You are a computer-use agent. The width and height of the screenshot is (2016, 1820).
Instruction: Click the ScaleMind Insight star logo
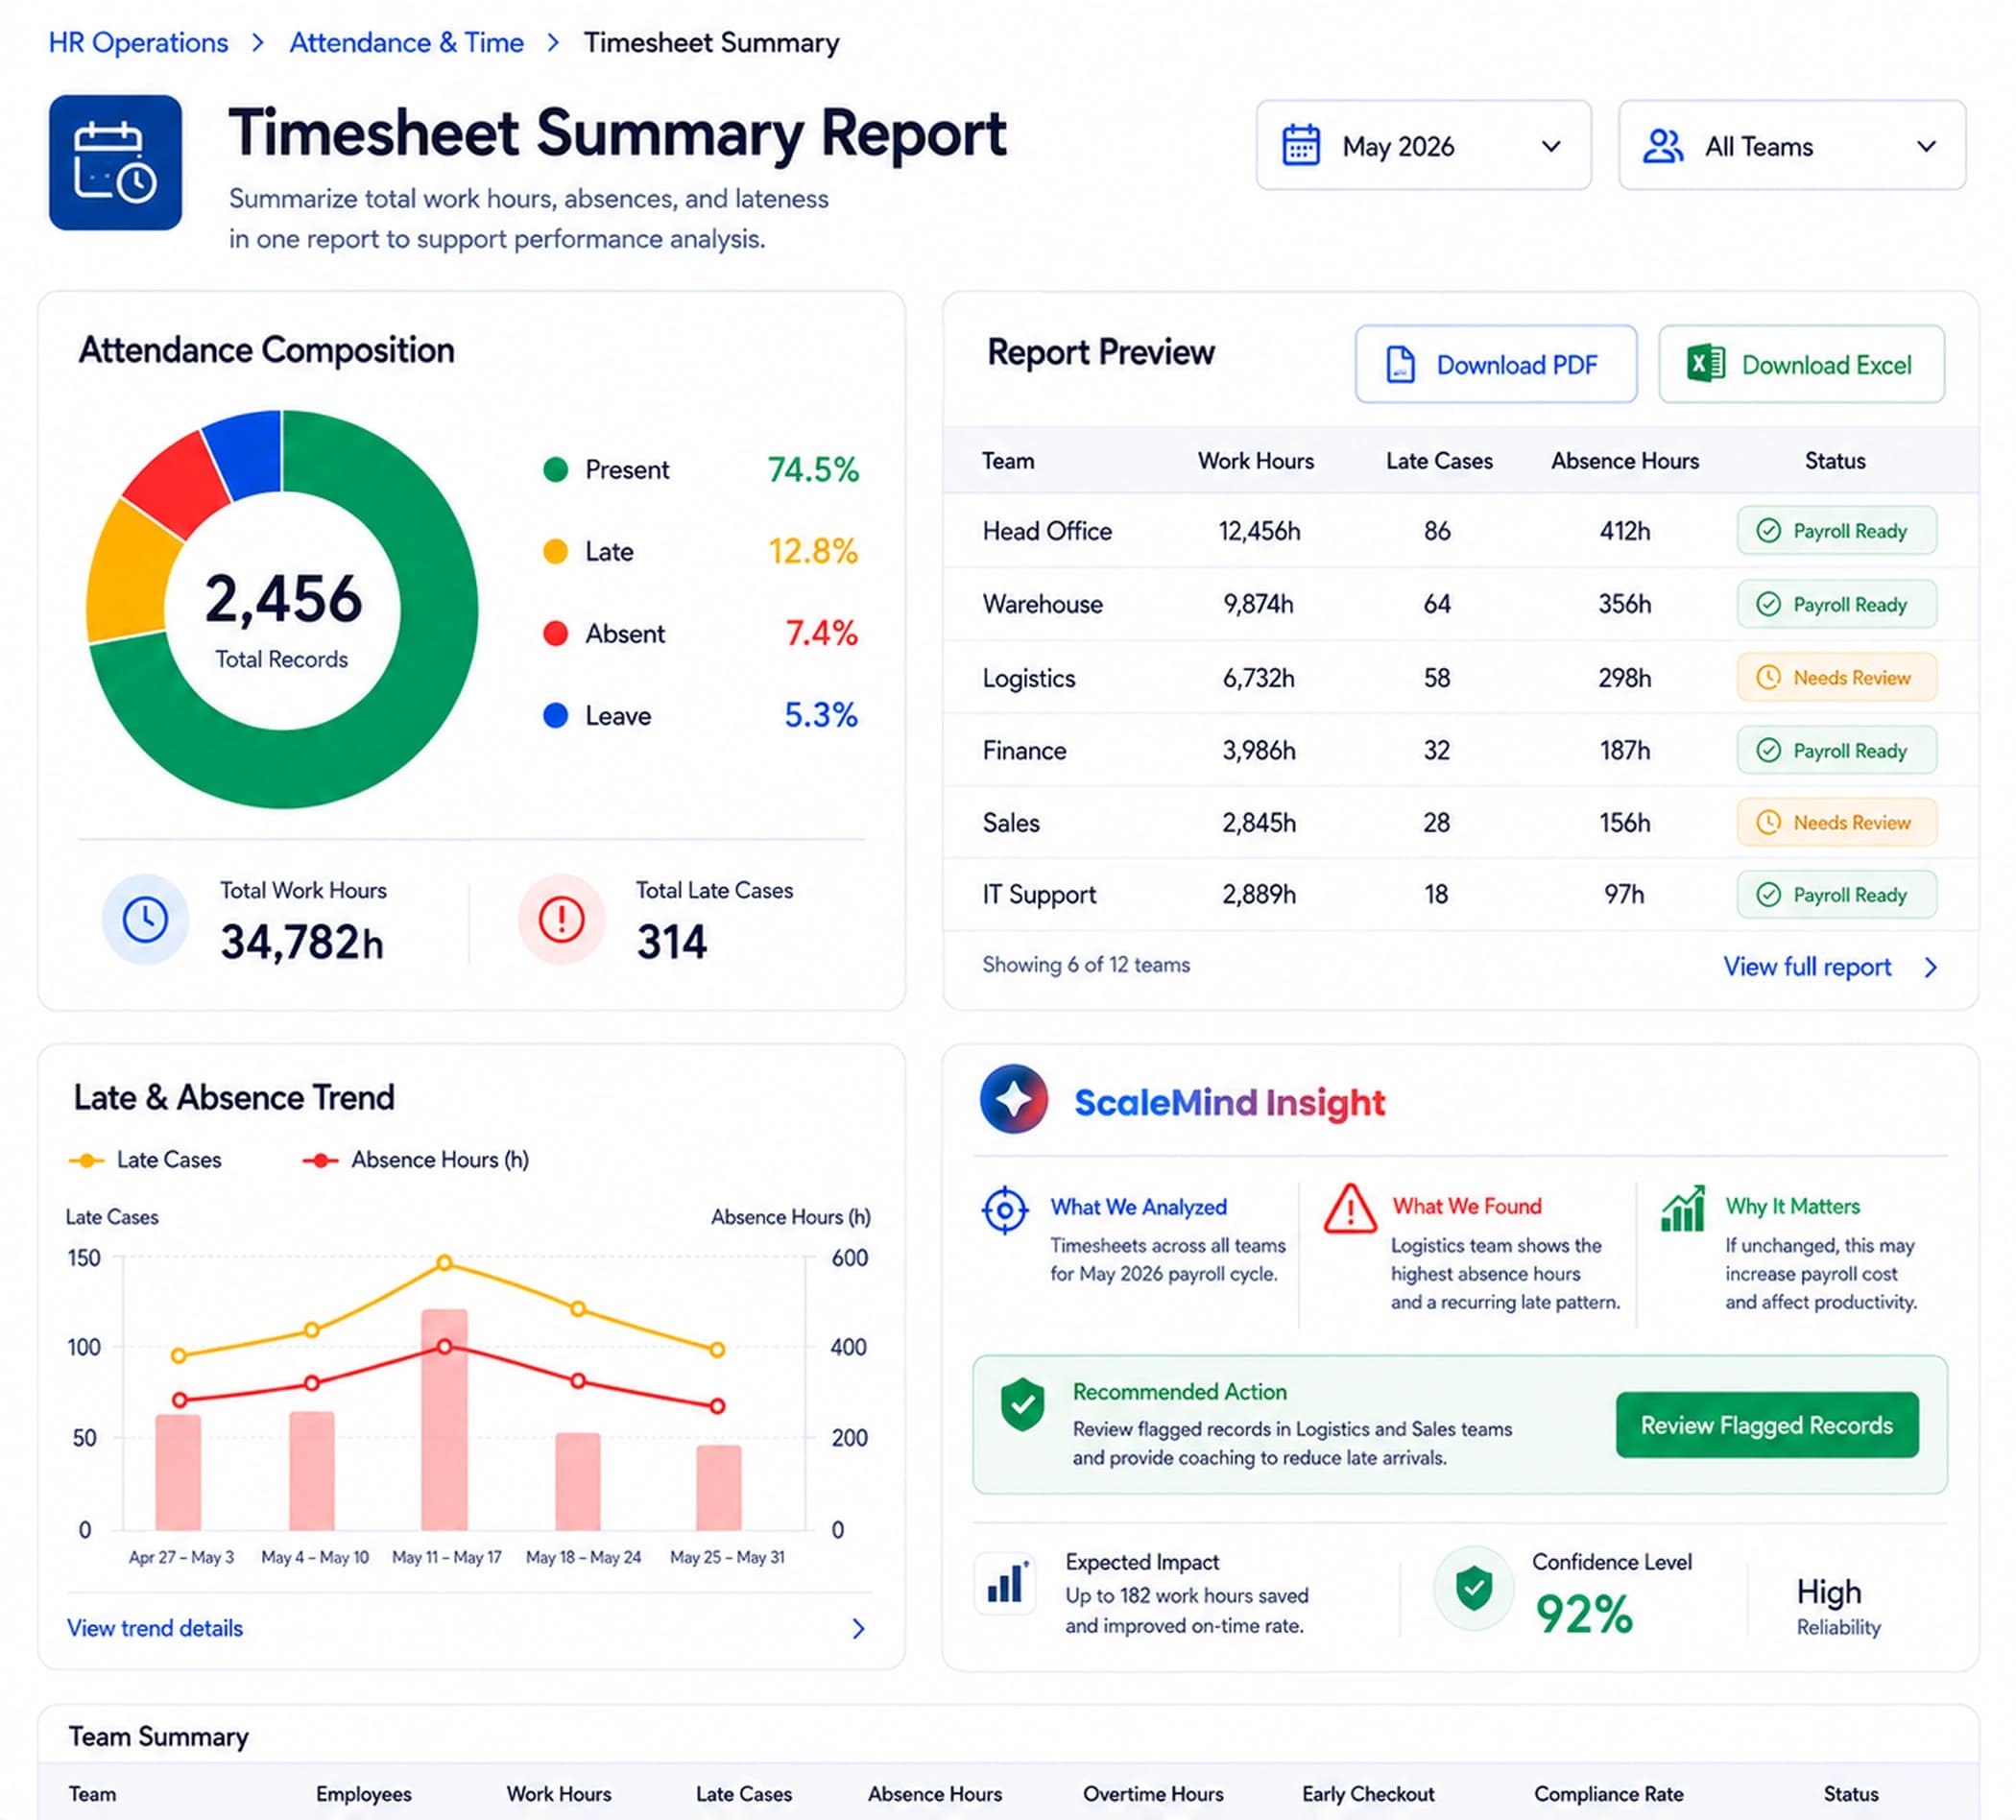coord(1014,1099)
